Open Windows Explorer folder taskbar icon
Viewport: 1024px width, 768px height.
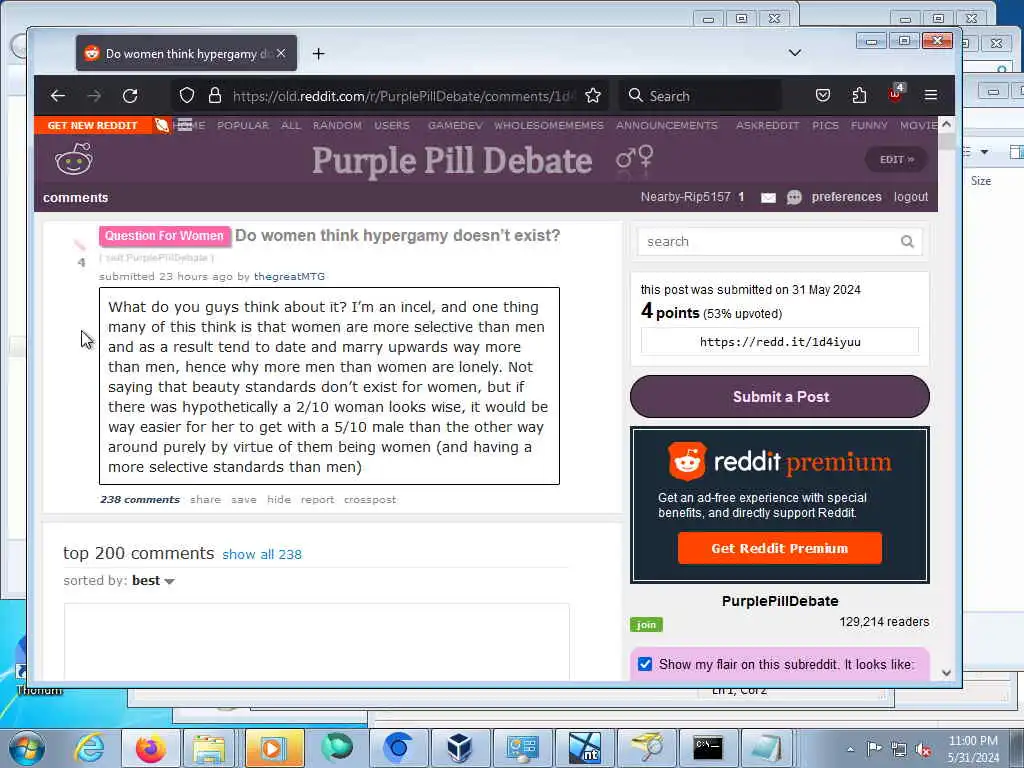click(x=208, y=748)
